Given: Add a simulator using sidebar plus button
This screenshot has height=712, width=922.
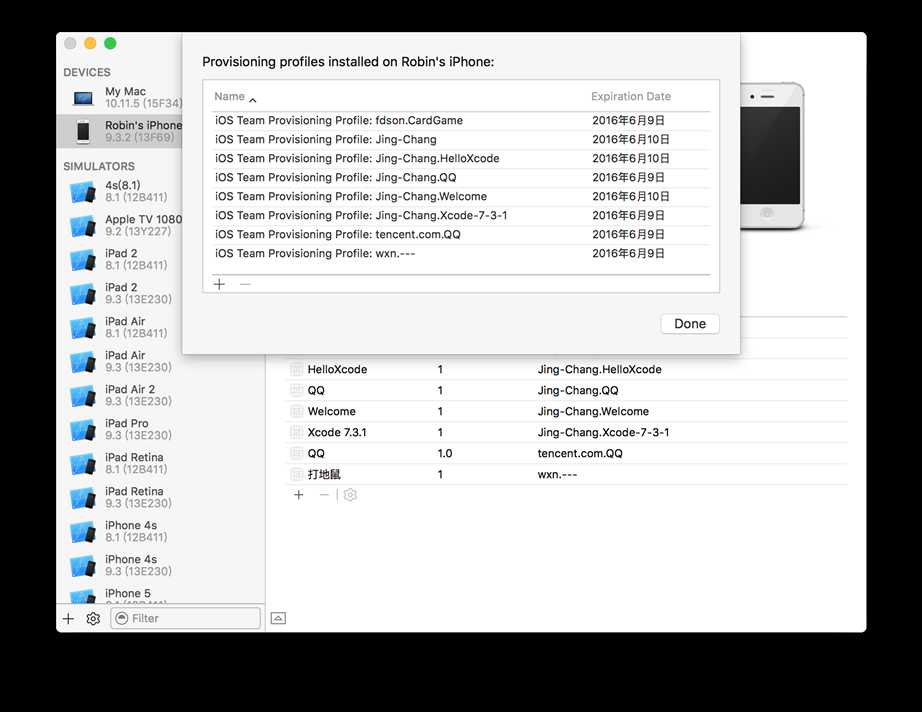Looking at the screenshot, I should point(68,619).
